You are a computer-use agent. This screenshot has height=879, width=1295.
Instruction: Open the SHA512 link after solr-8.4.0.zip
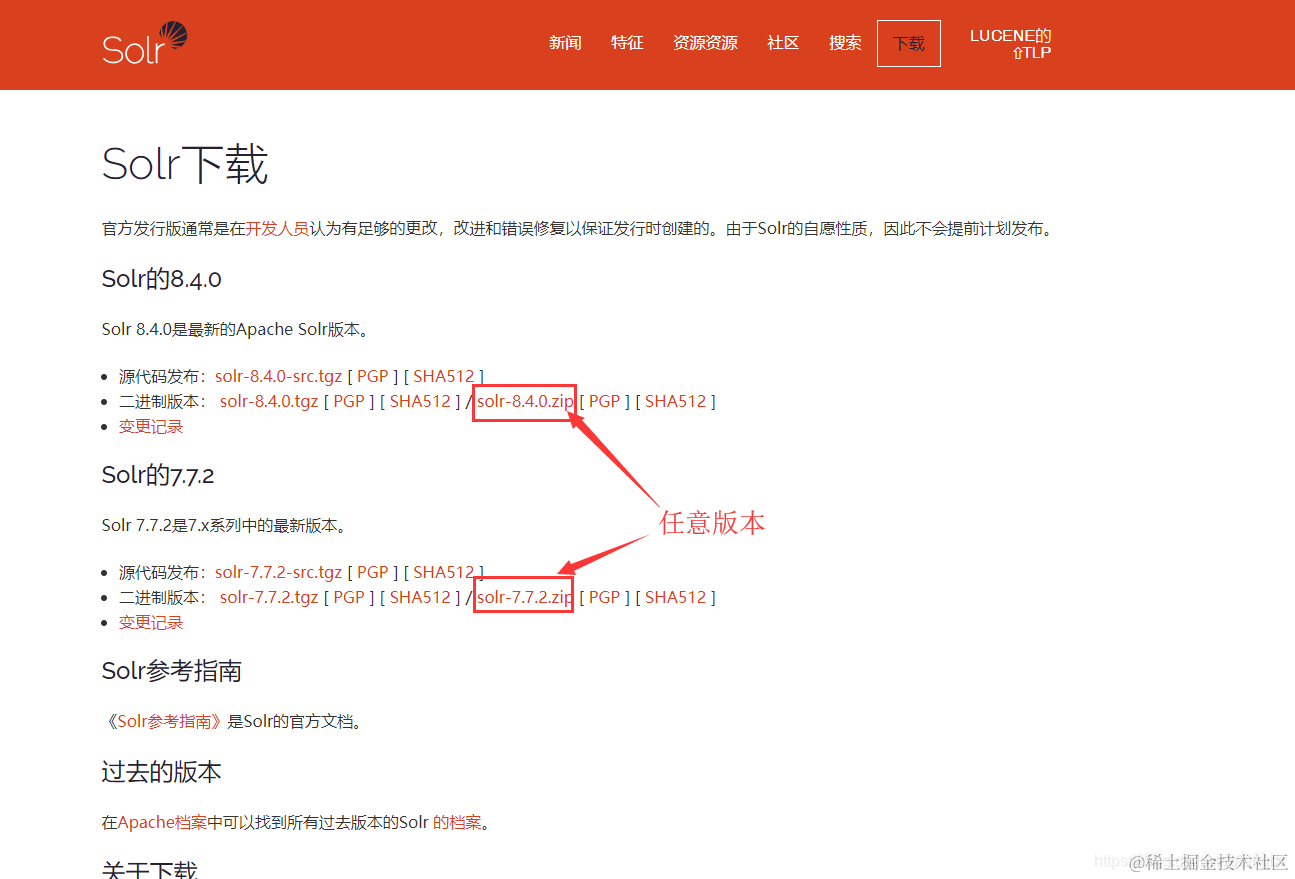[676, 401]
